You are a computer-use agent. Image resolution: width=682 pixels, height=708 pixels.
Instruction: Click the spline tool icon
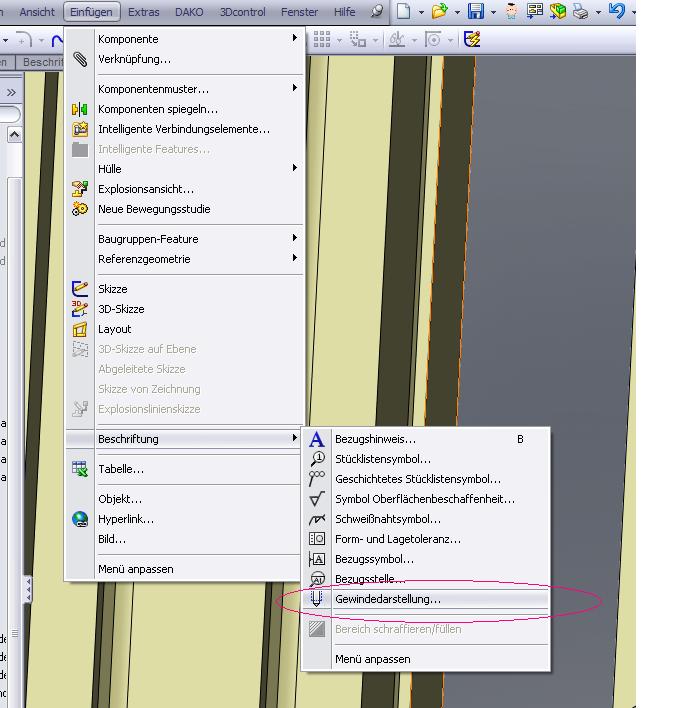pos(57,40)
